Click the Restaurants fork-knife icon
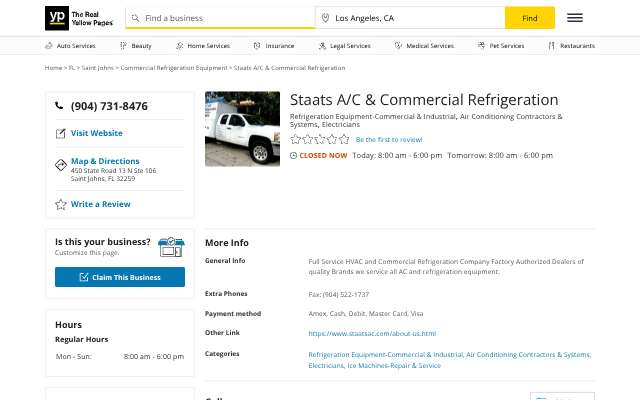This screenshot has height=400, width=640. pos(551,46)
